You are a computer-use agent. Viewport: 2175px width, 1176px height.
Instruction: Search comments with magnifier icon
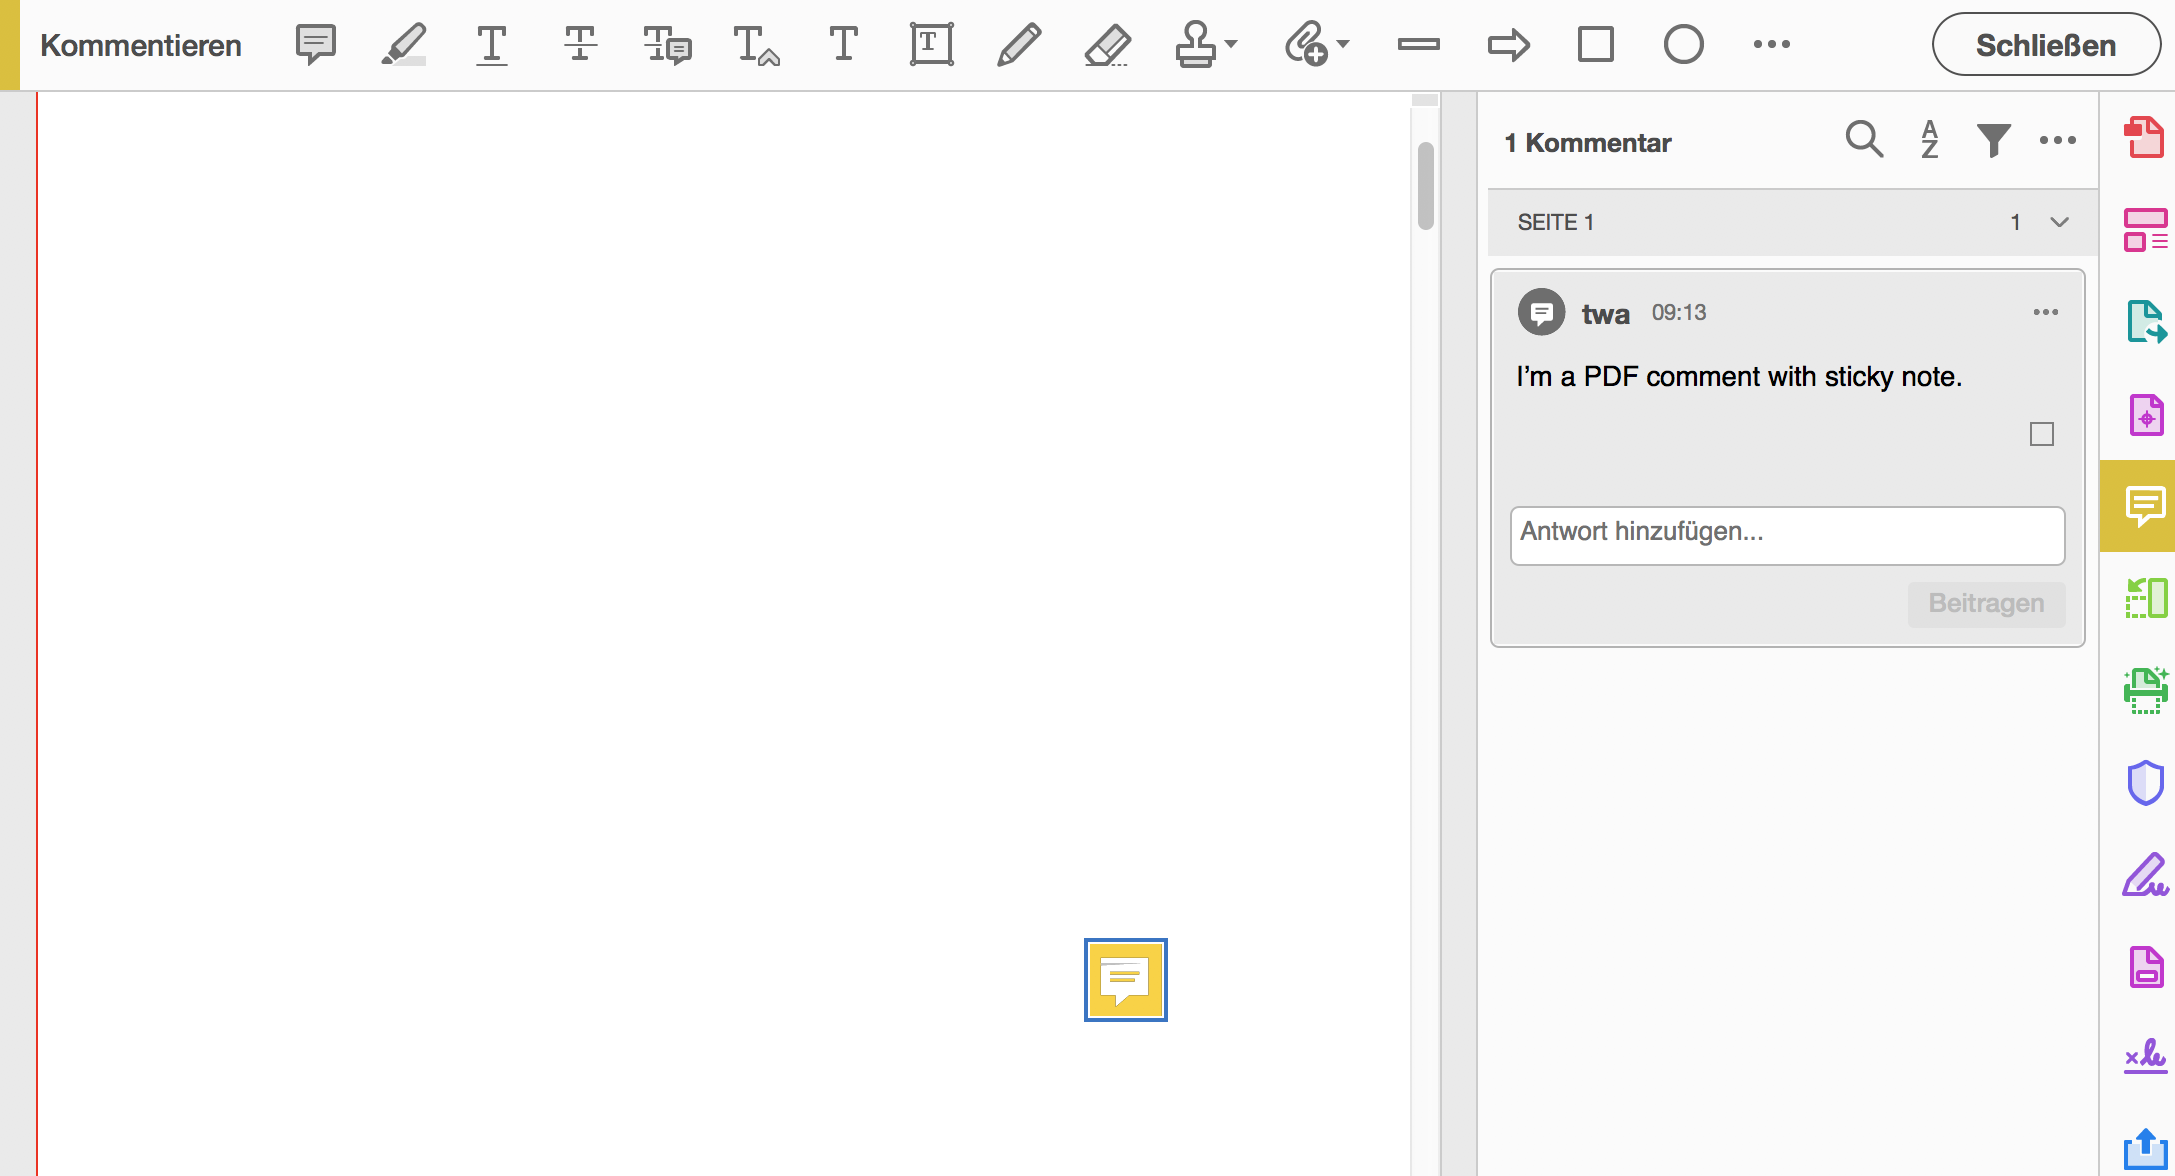click(x=1864, y=140)
